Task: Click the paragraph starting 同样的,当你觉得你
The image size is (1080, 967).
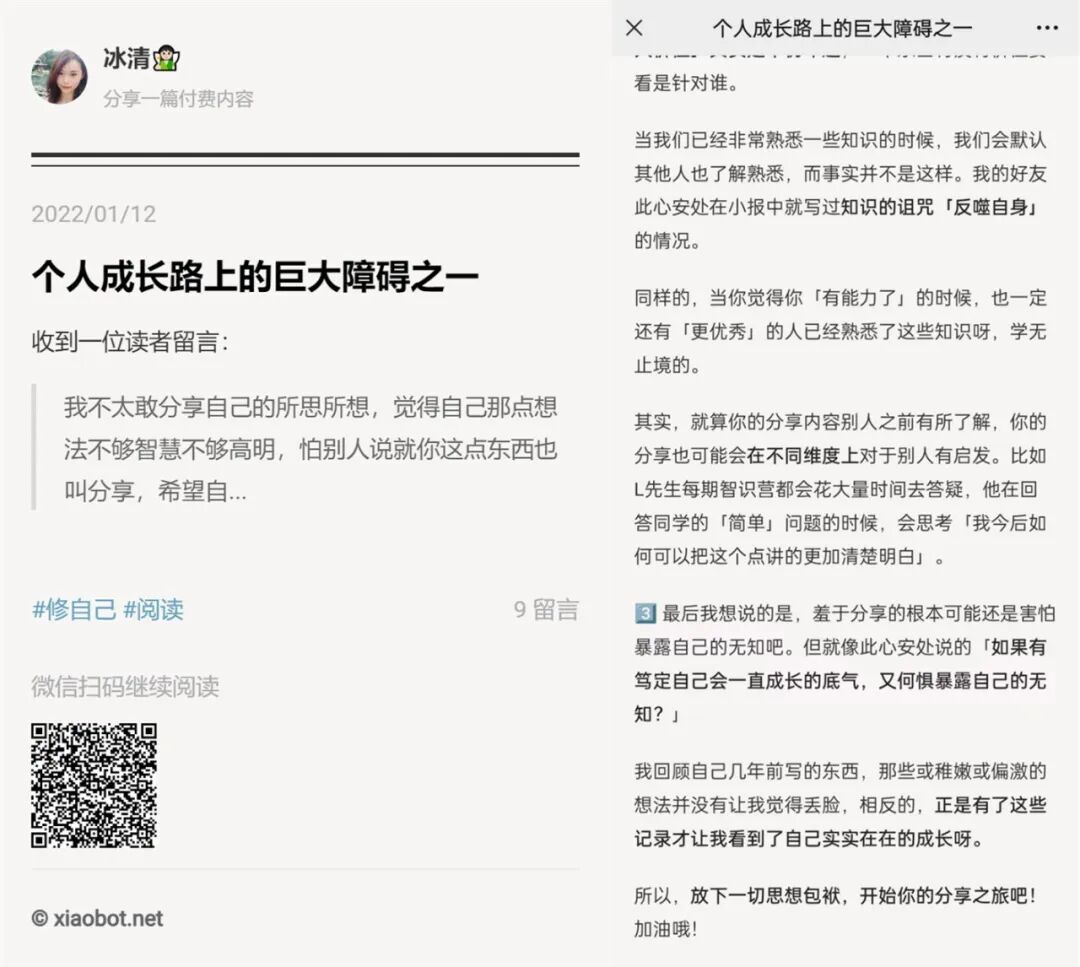Action: tap(840, 331)
